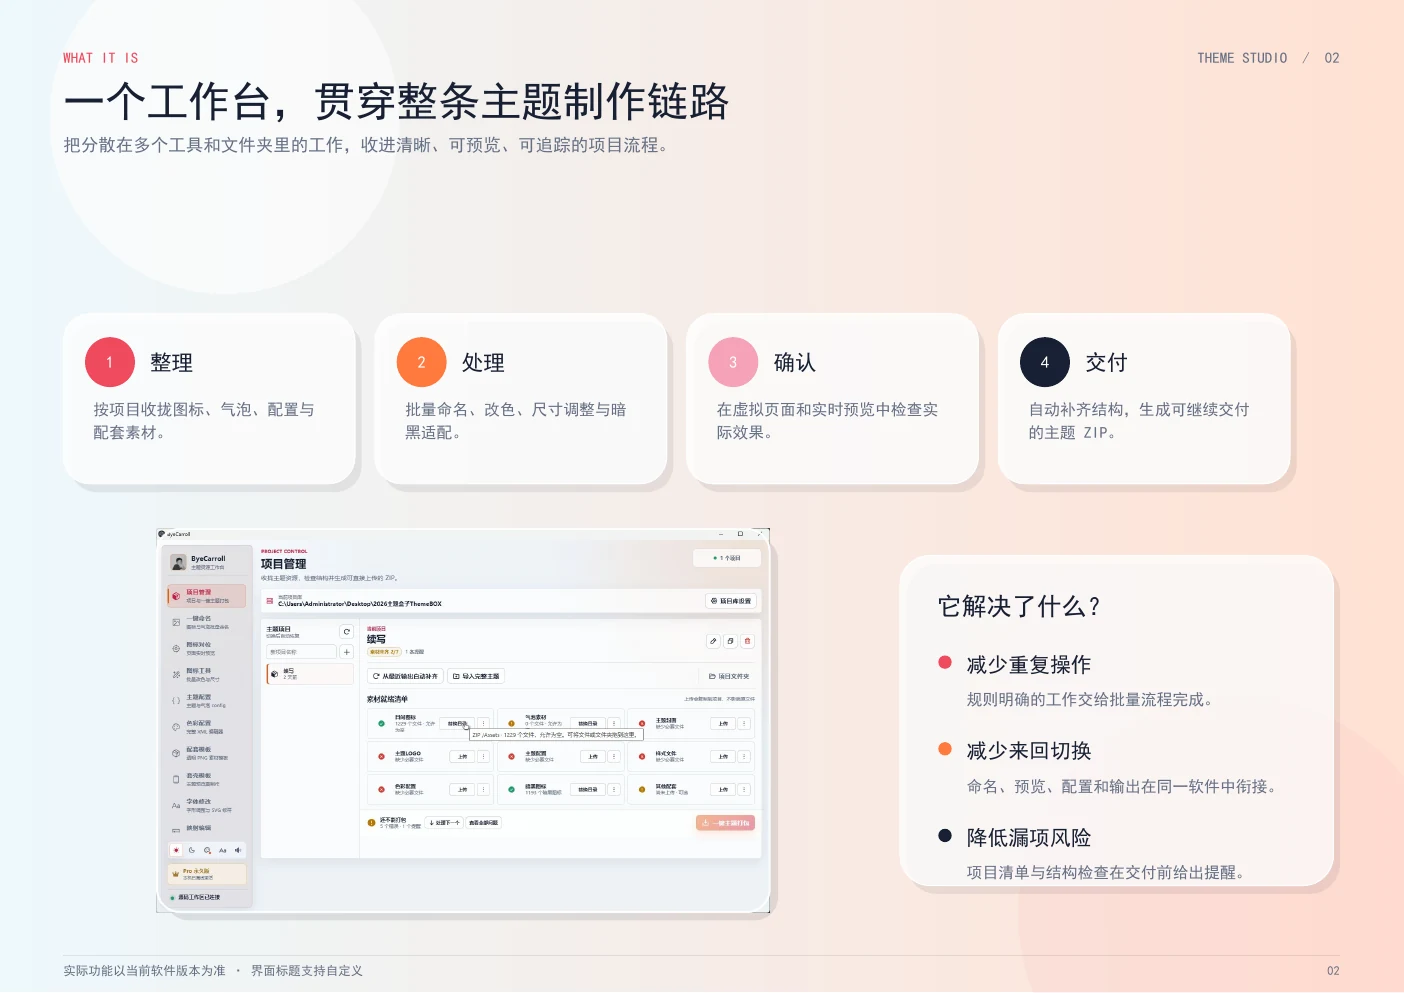Screen dimensions: 1404x993
Task: Open the Pro 永久版 badge
Action: pos(207,874)
